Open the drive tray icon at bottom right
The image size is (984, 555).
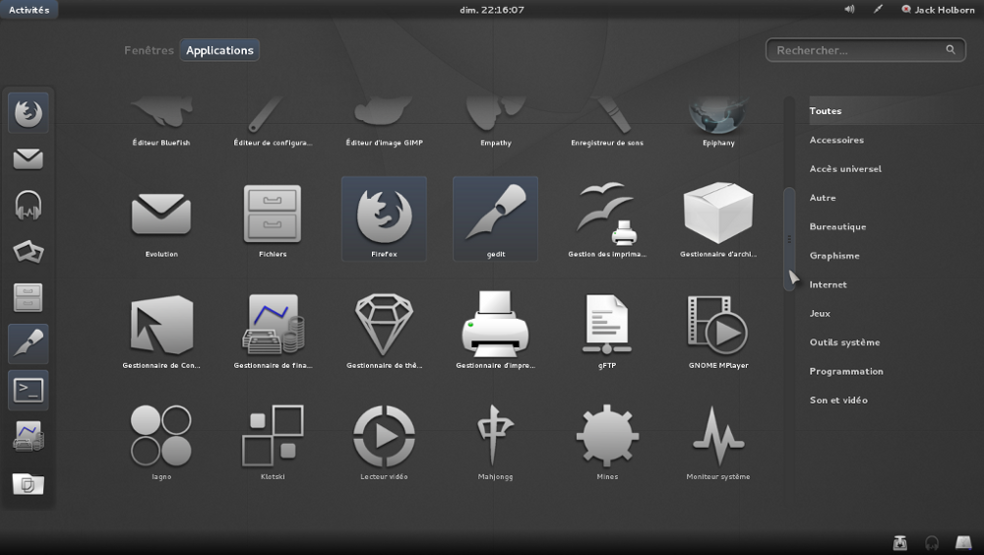tap(963, 542)
